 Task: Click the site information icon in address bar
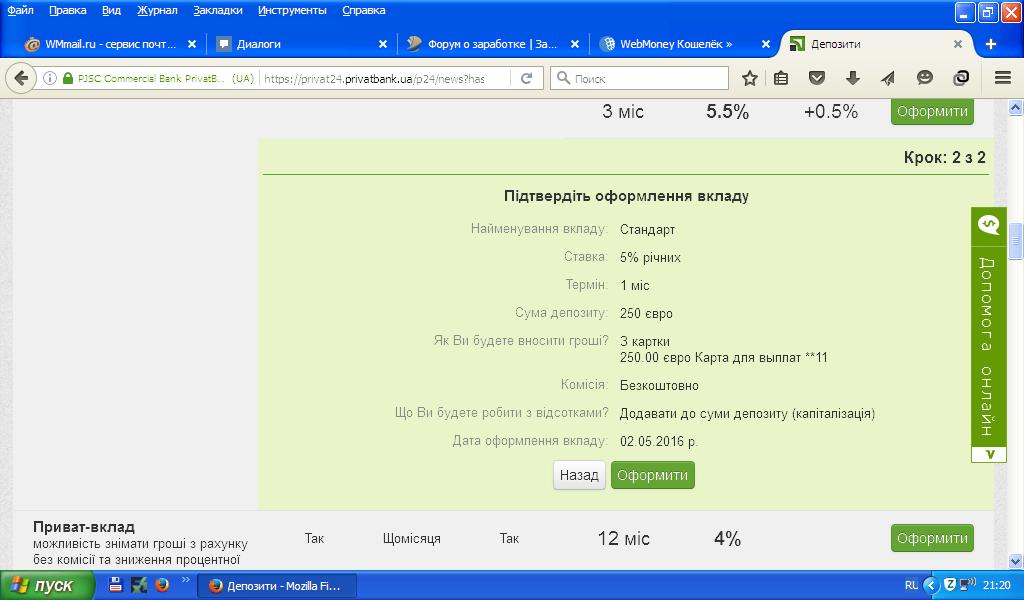tap(49, 78)
